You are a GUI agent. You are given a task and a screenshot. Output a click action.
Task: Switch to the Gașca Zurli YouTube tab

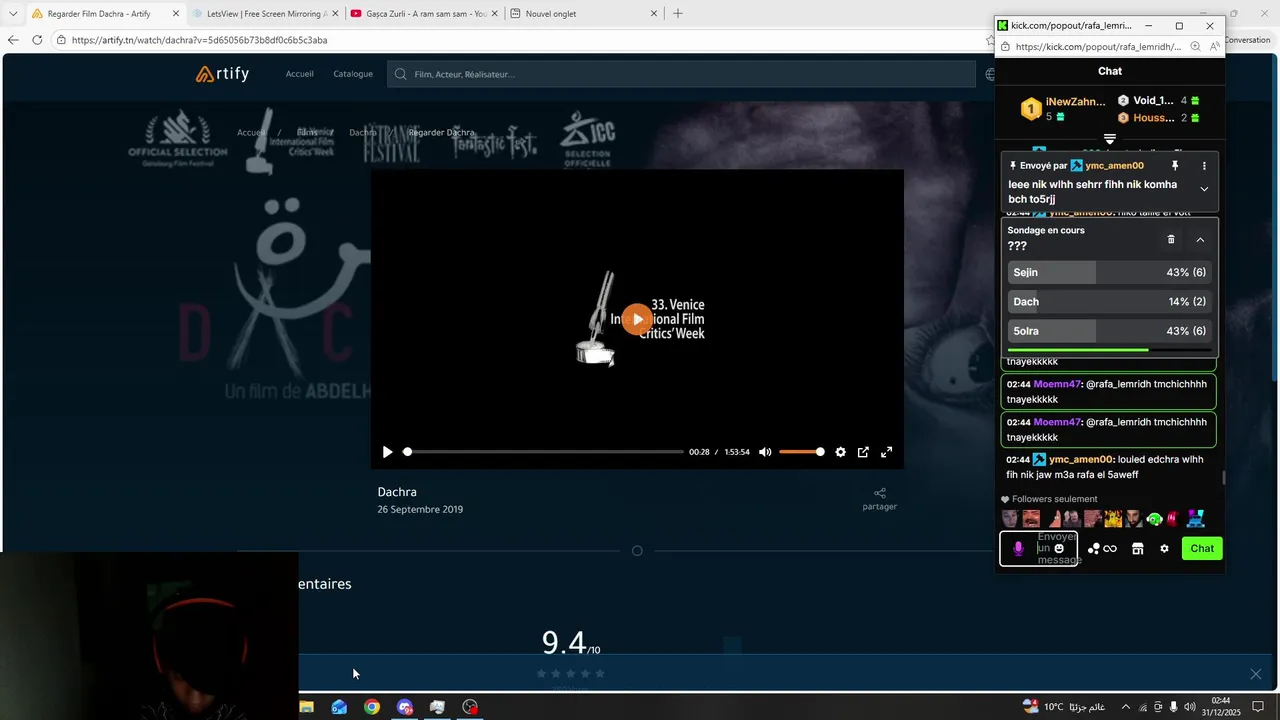[424, 14]
